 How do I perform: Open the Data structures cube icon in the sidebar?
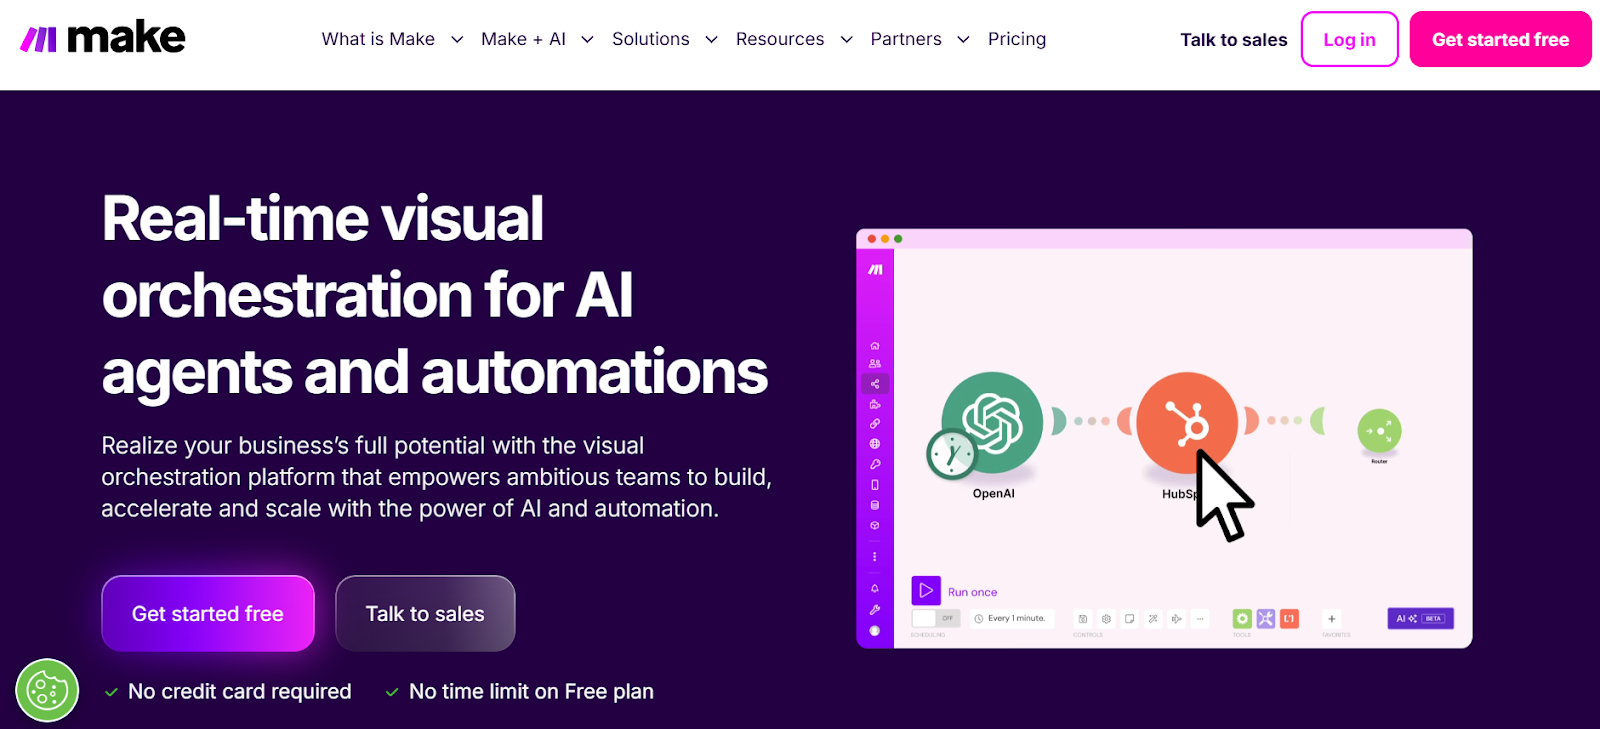point(875,525)
